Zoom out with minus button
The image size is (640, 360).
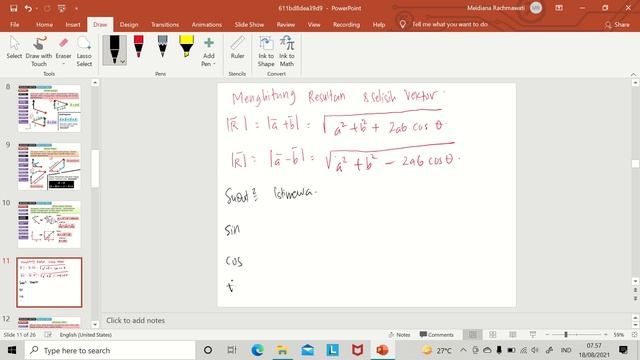tap(547, 335)
